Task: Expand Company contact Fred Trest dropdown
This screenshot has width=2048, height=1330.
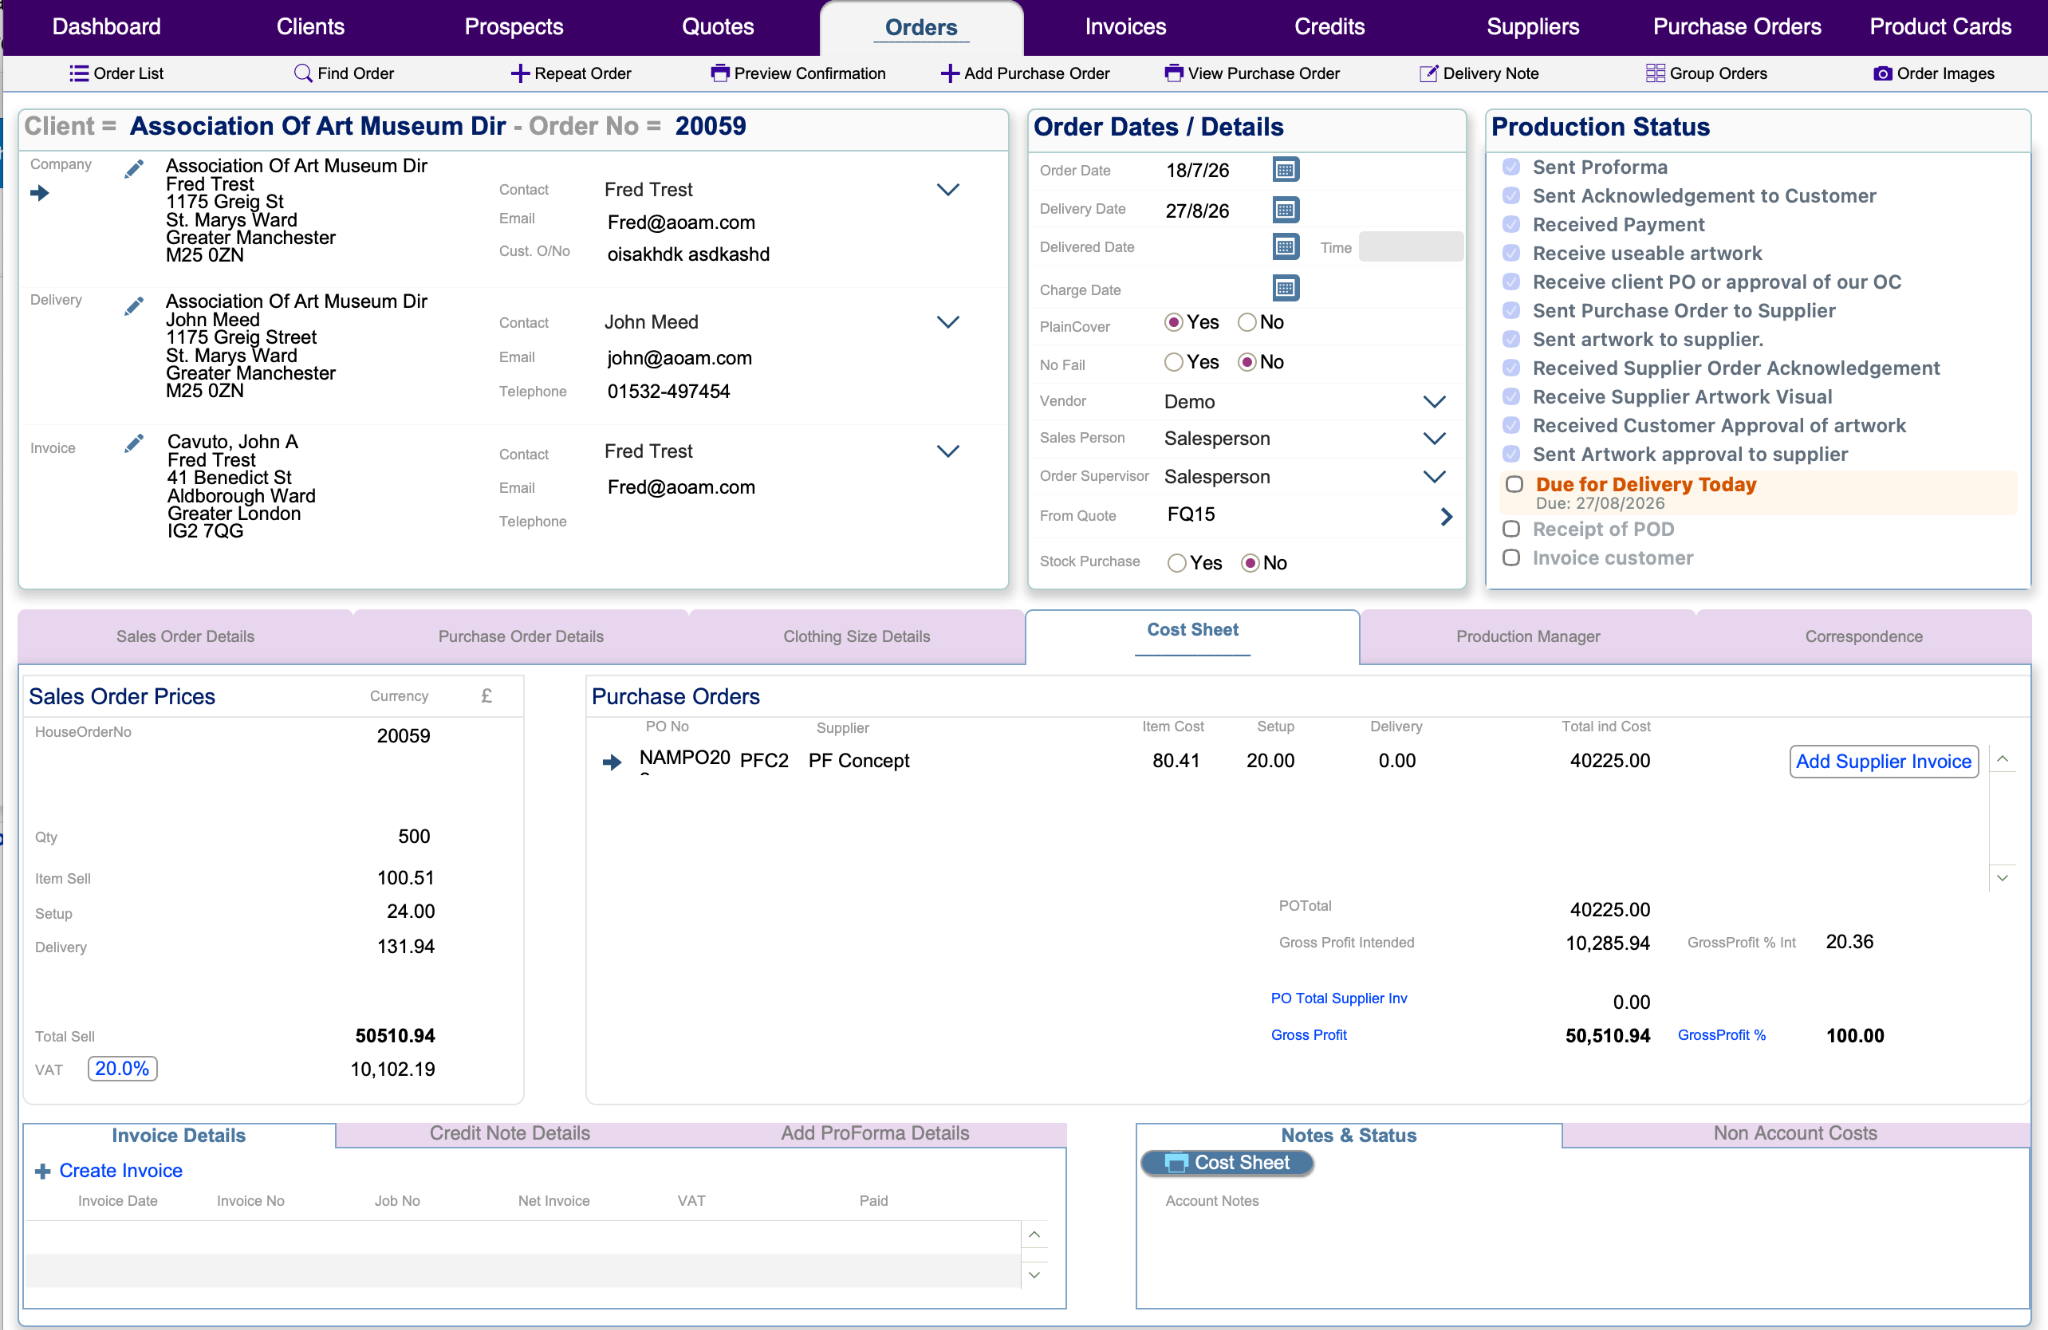Action: point(948,189)
